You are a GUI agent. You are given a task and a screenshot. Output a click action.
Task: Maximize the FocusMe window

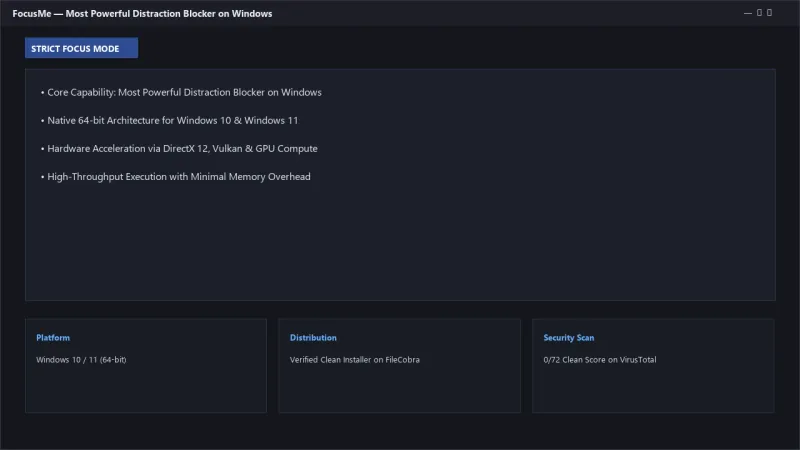tap(759, 13)
